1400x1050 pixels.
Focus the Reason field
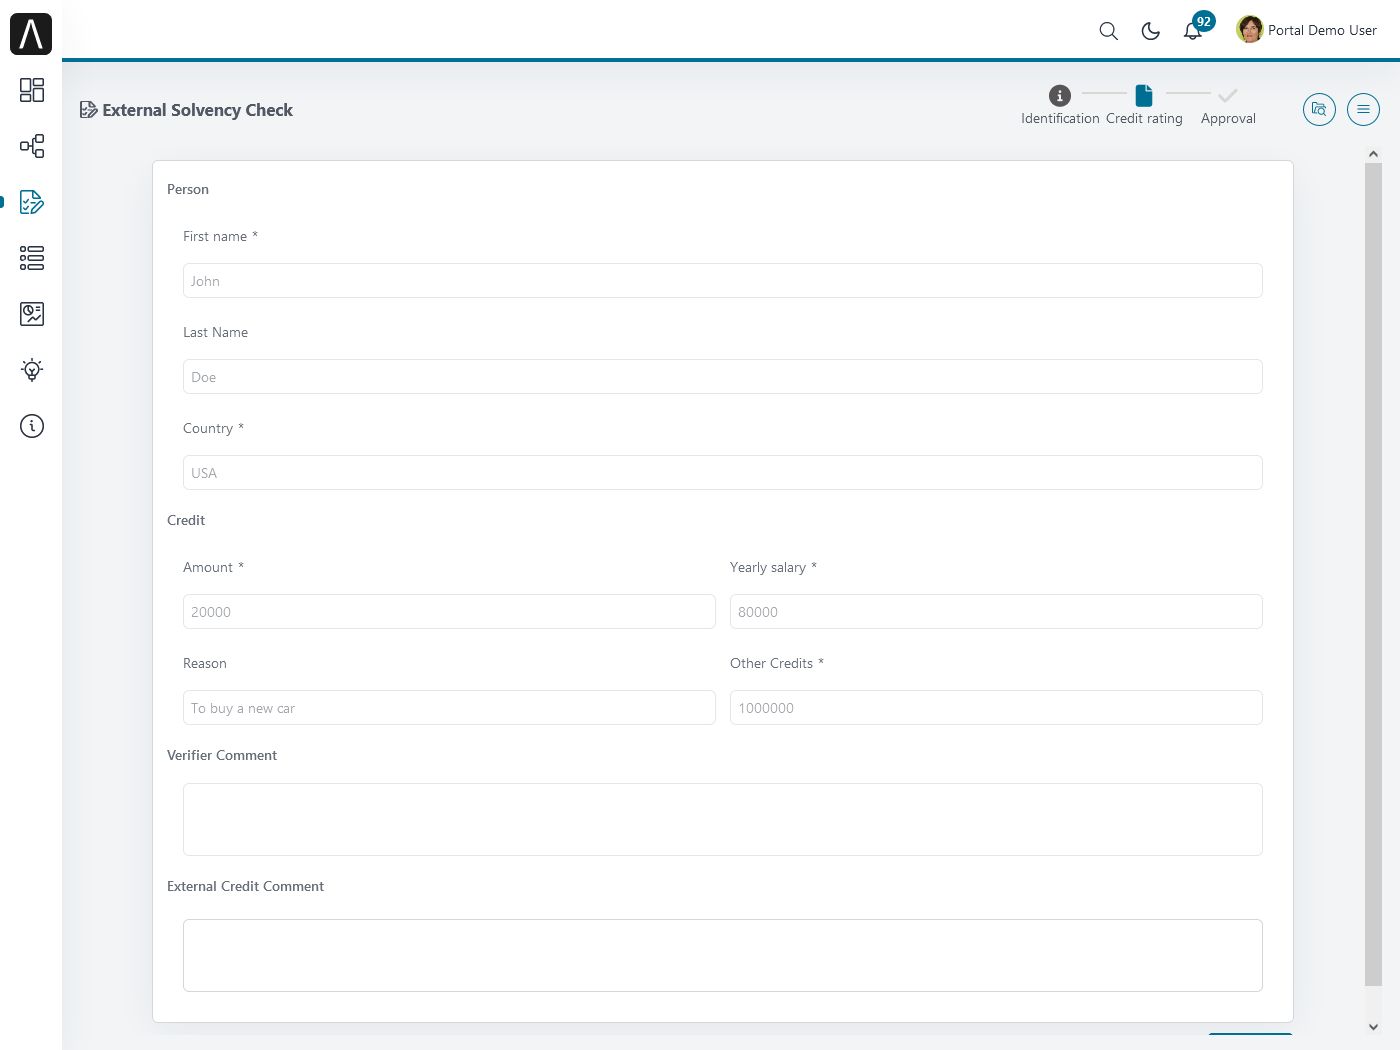click(449, 707)
